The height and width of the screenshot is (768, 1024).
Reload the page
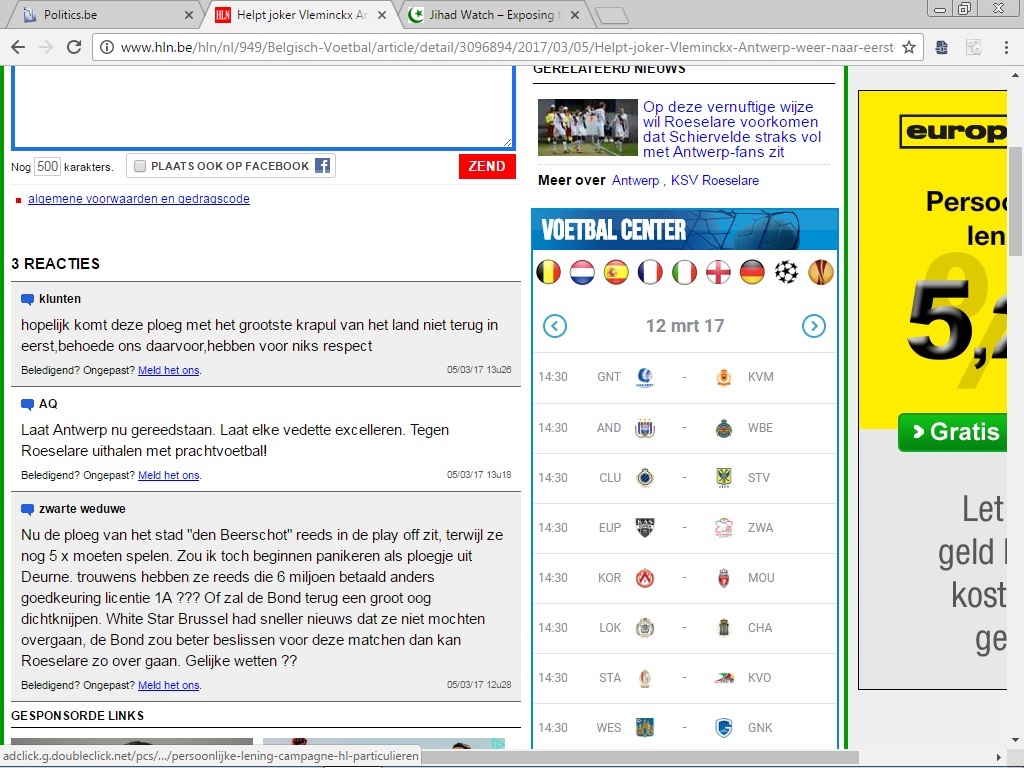pyautogui.click(x=74, y=47)
